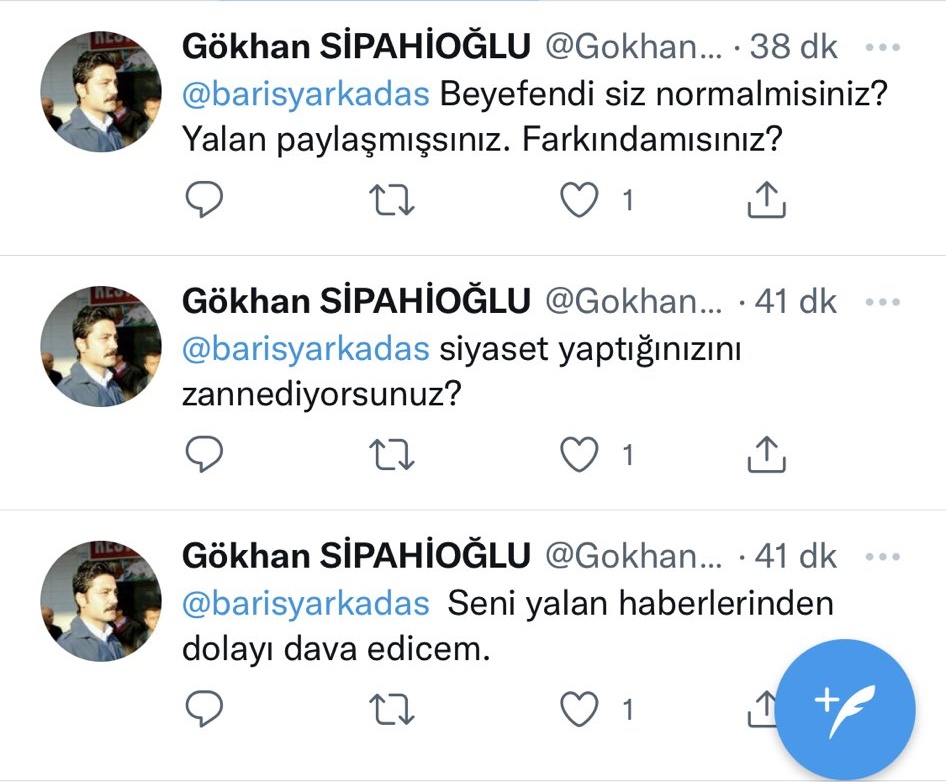Open @barisyarkadas mention in 'dava edicem' tweet
This screenshot has height=782, width=946.
tap(306, 604)
